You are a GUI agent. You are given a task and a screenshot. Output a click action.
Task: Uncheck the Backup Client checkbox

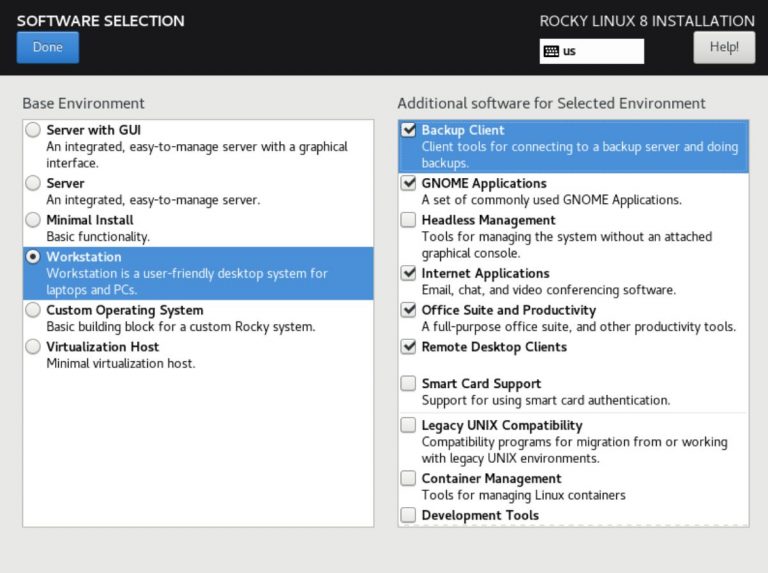point(408,130)
